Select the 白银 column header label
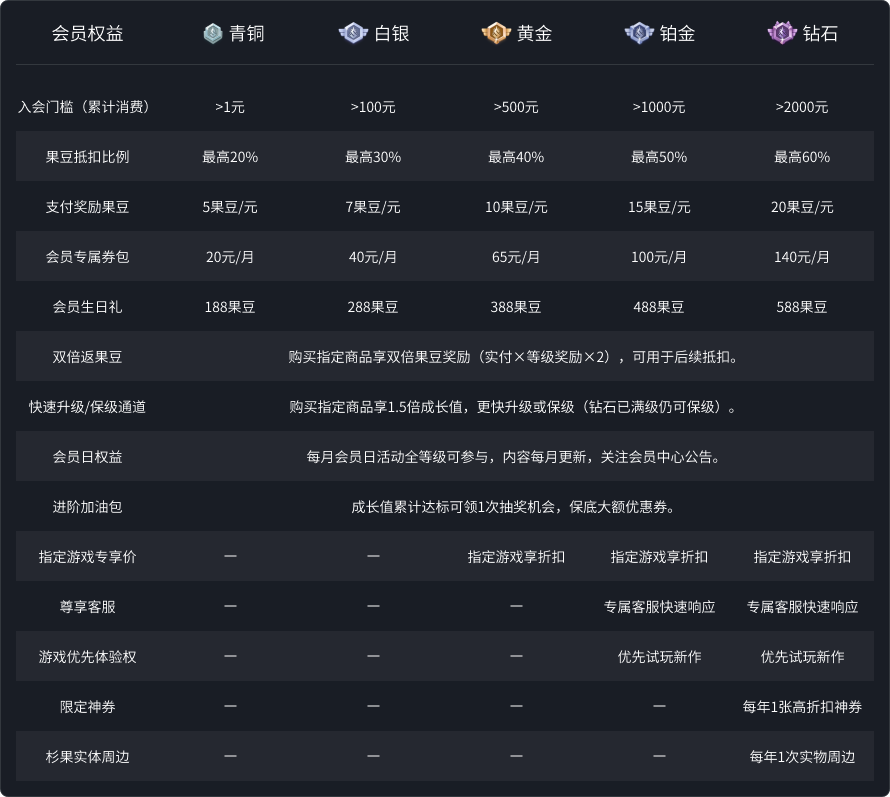 (392, 33)
